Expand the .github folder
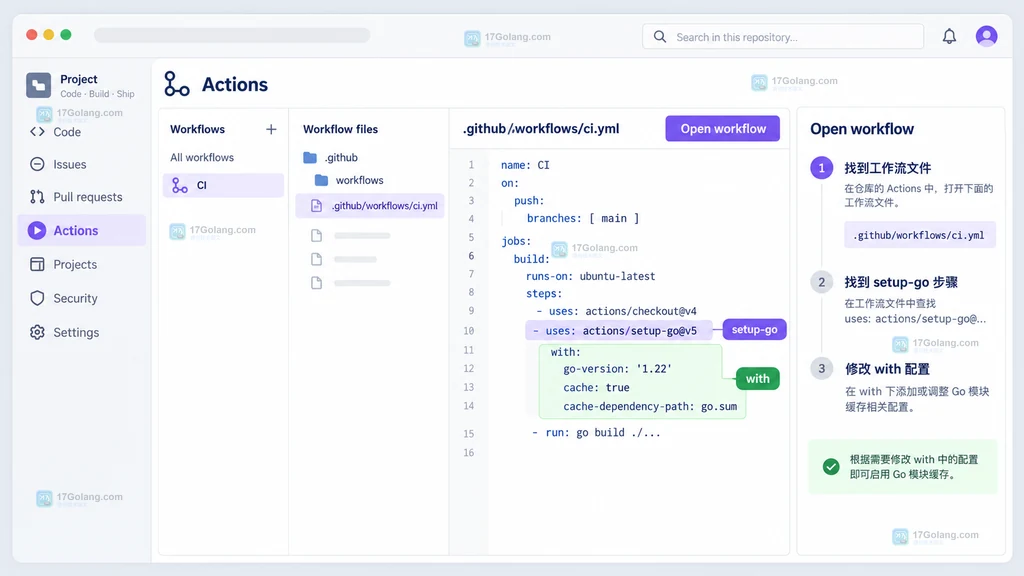 (x=341, y=157)
